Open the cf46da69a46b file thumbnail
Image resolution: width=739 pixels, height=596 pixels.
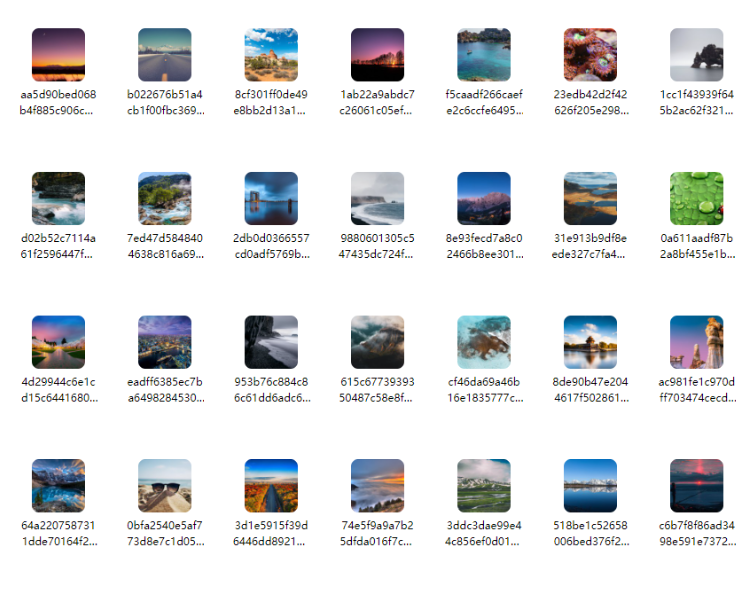(x=484, y=342)
